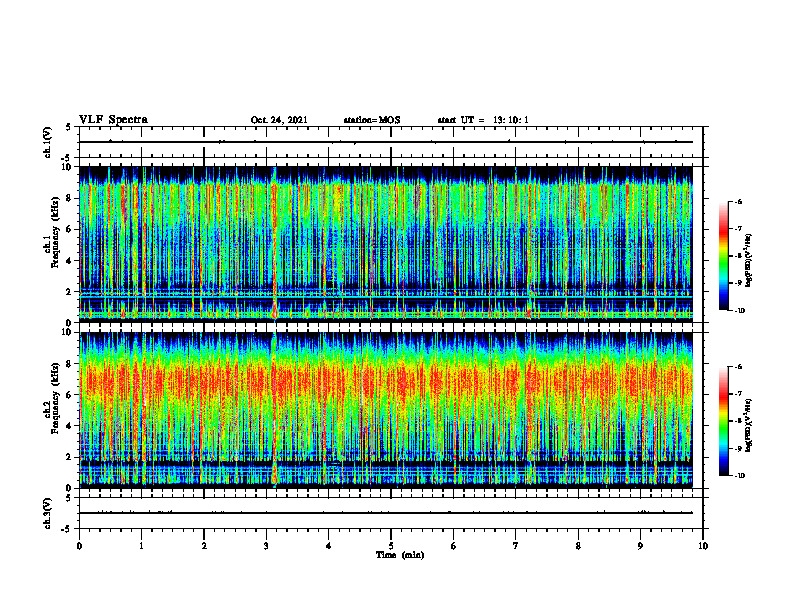Click the date 'Oct. 24, 2021'

(x=279, y=120)
